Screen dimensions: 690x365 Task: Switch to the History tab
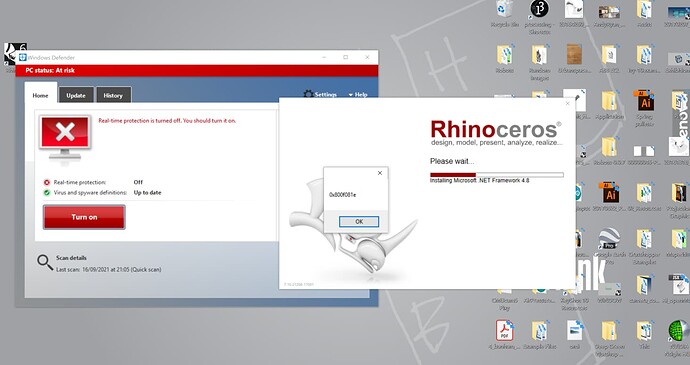[x=113, y=95]
